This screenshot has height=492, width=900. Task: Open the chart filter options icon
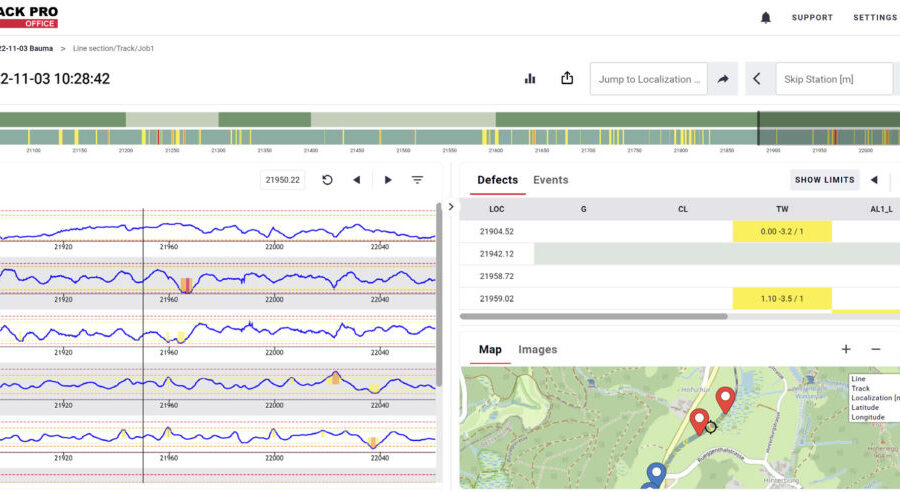click(418, 180)
